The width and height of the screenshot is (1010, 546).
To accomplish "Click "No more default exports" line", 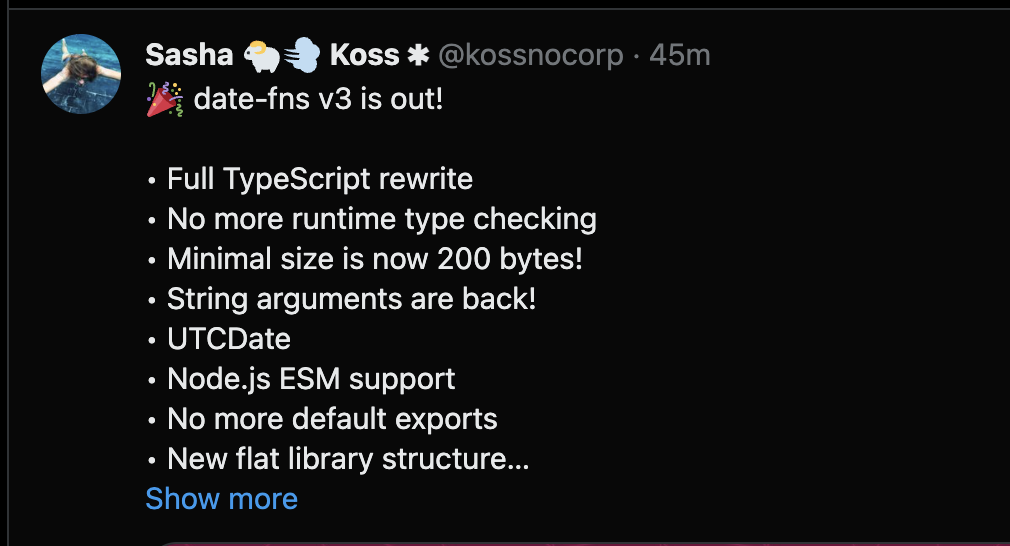I will click(x=332, y=419).
